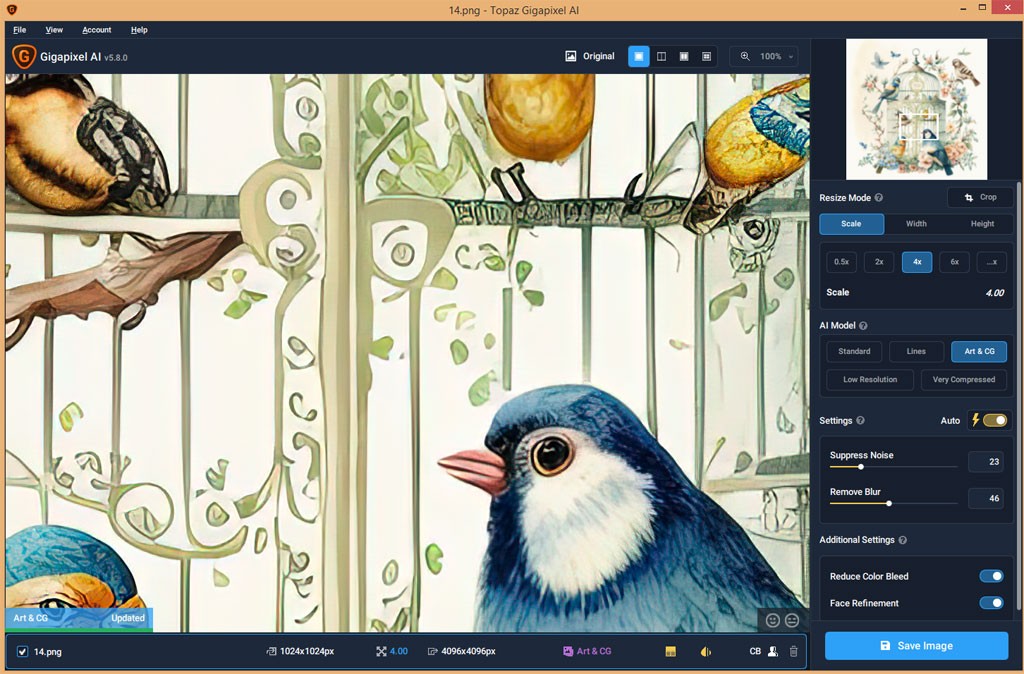Image resolution: width=1024 pixels, height=674 pixels.
Task: Open the custom scale option
Action: click(x=991, y=262)
